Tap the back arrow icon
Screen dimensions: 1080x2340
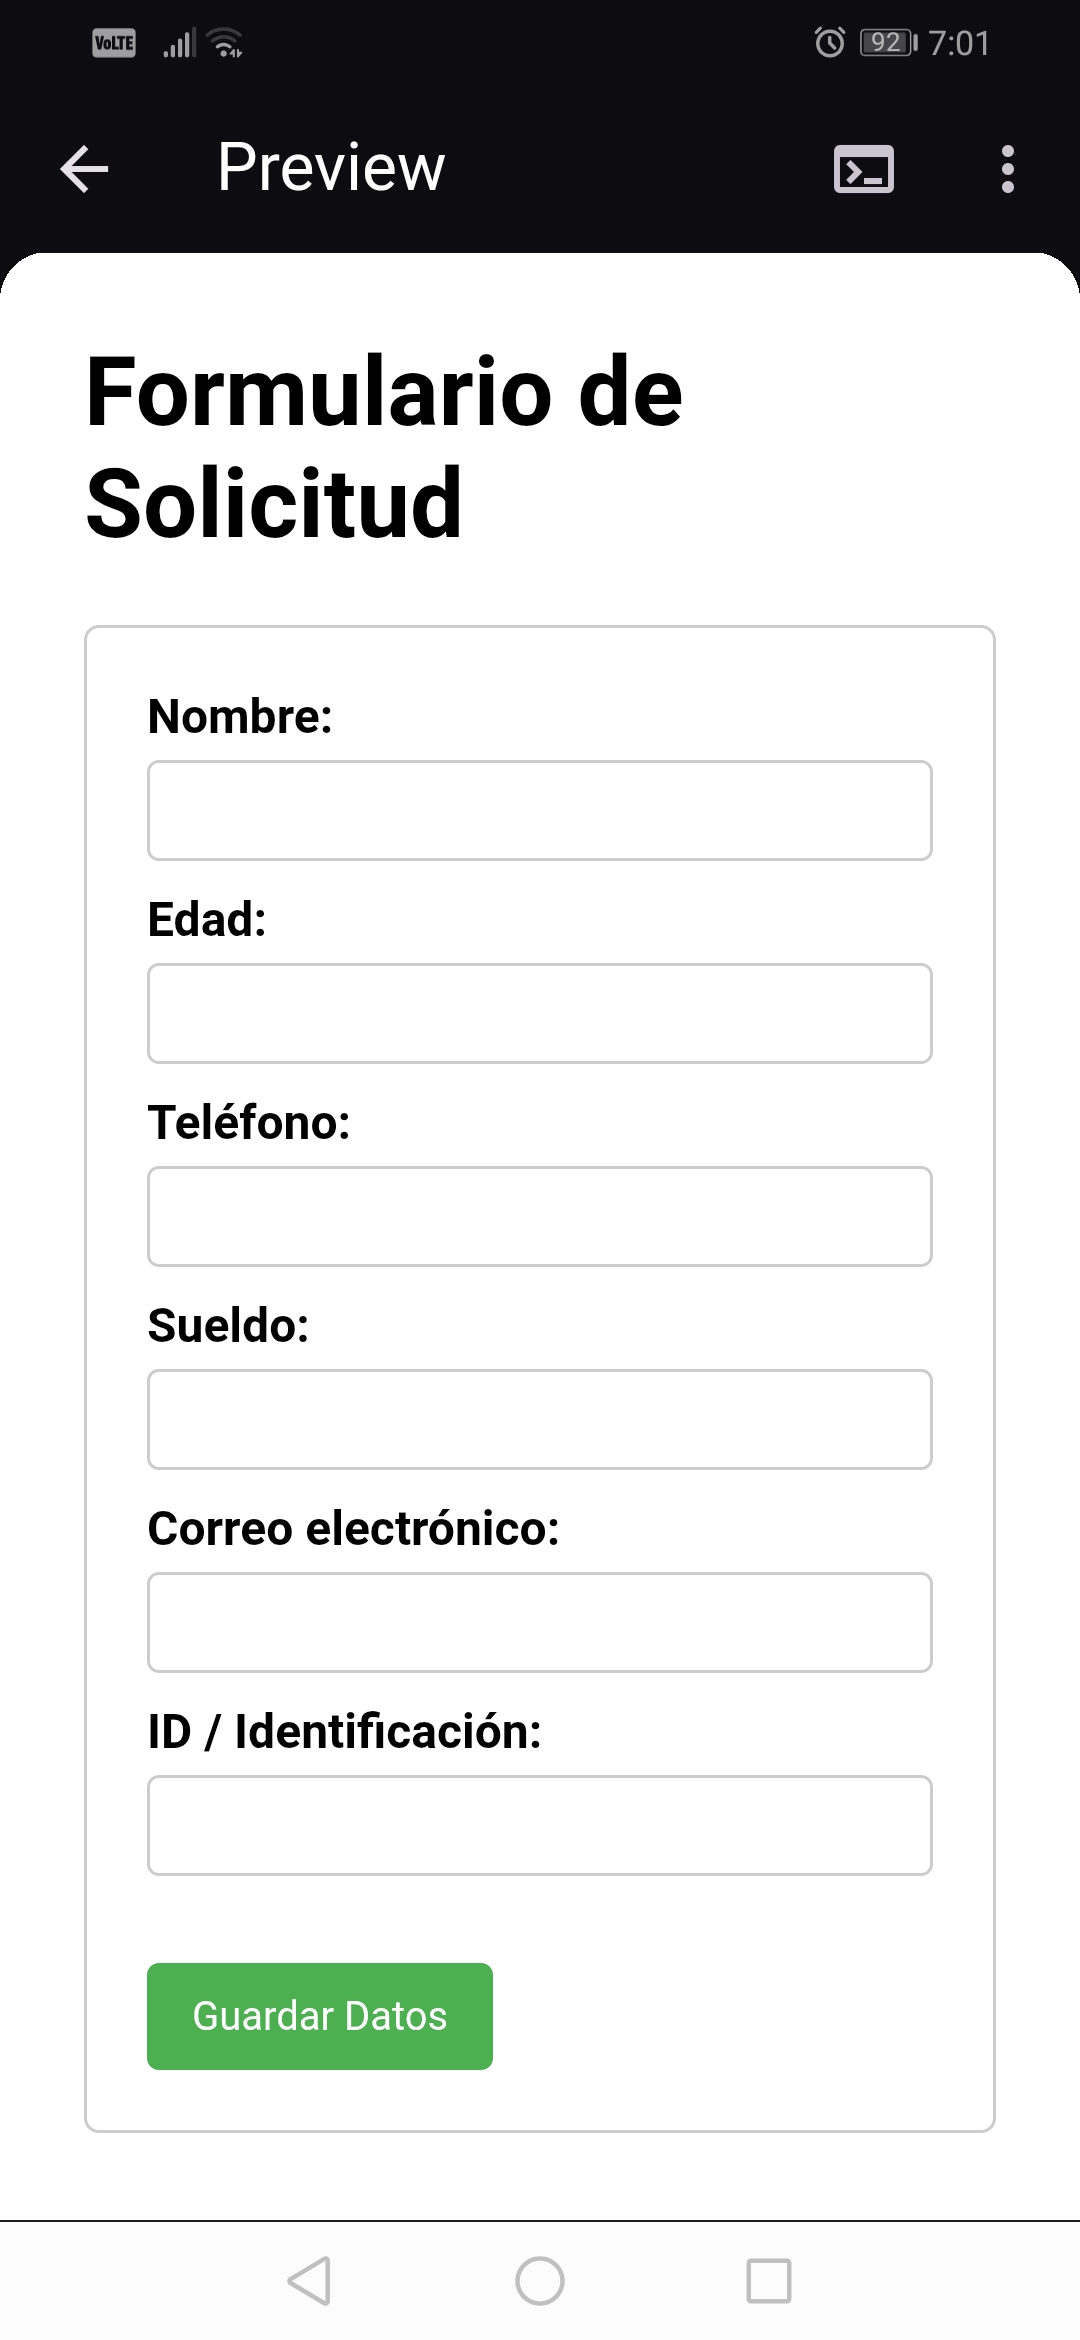[84, 168]
